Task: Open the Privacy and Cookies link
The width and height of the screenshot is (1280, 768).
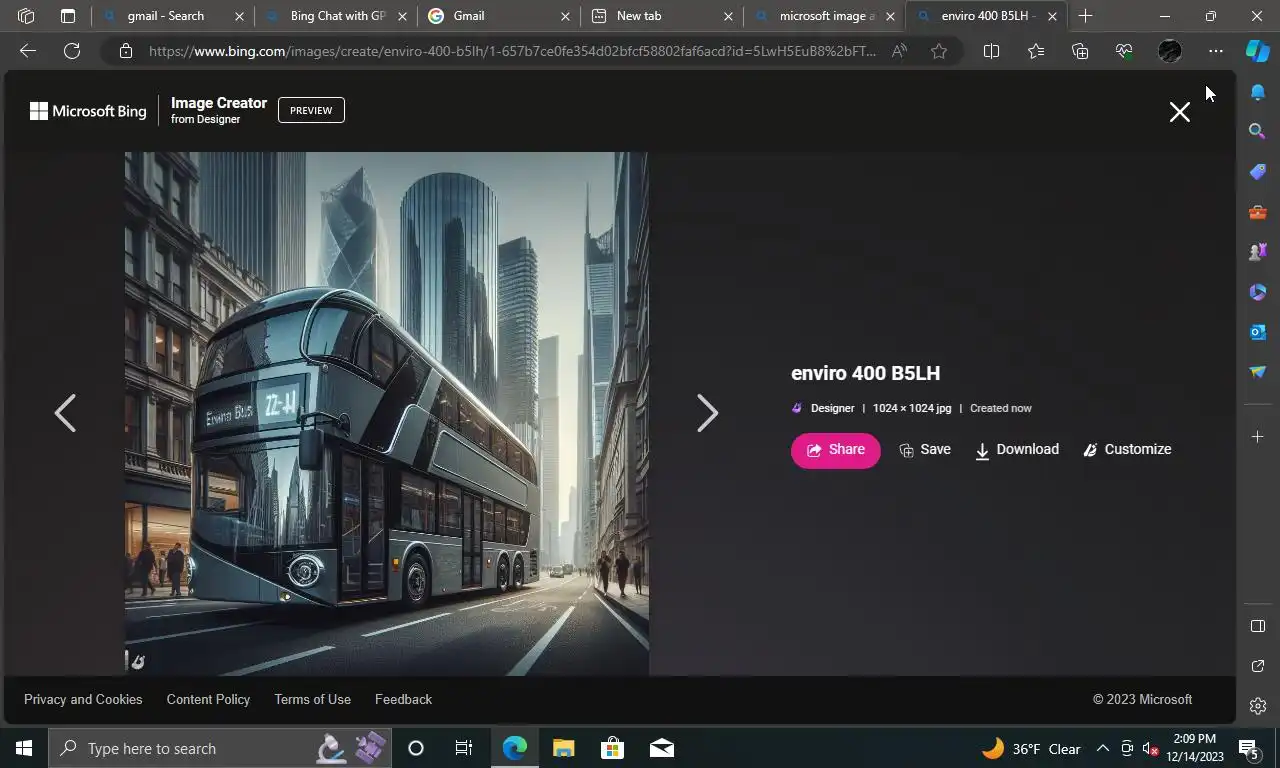Action: tap(83, 699)
